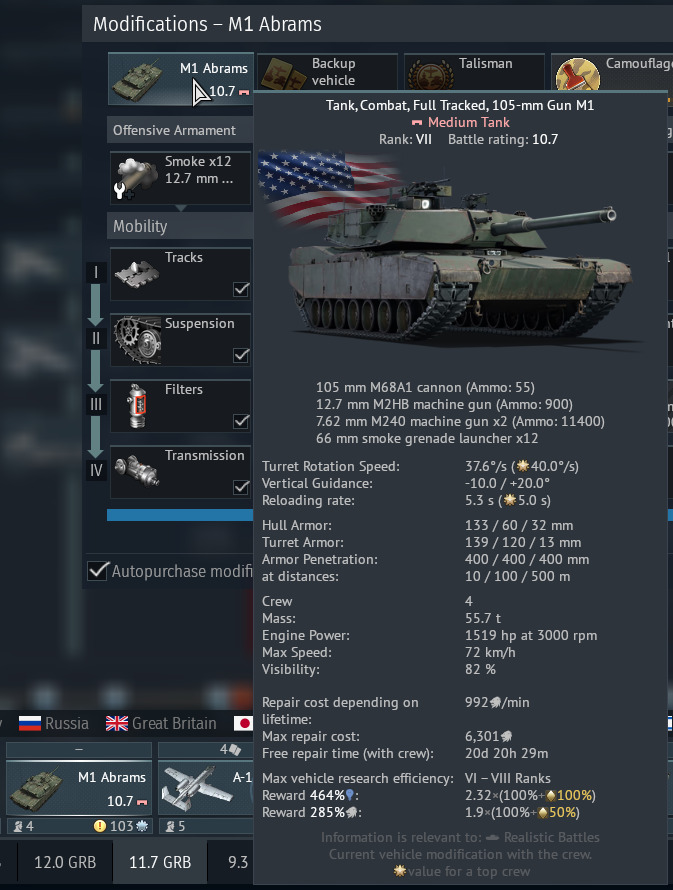Toggle the Transmission modification checkbox

coord(241,487)
